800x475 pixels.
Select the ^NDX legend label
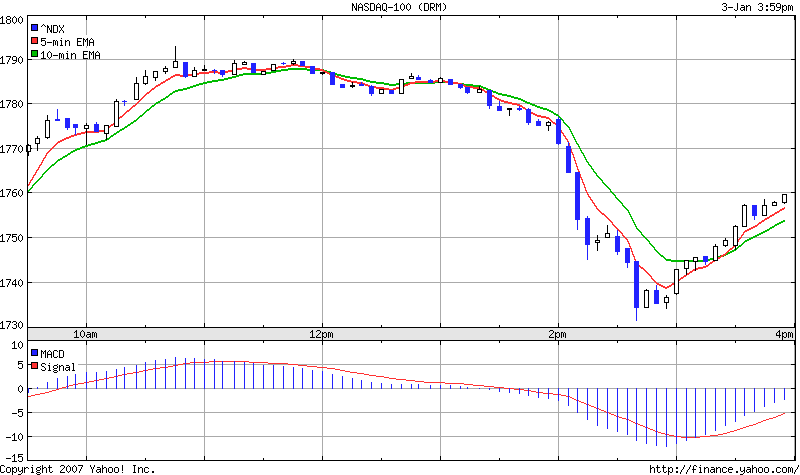tap(53, 29)
